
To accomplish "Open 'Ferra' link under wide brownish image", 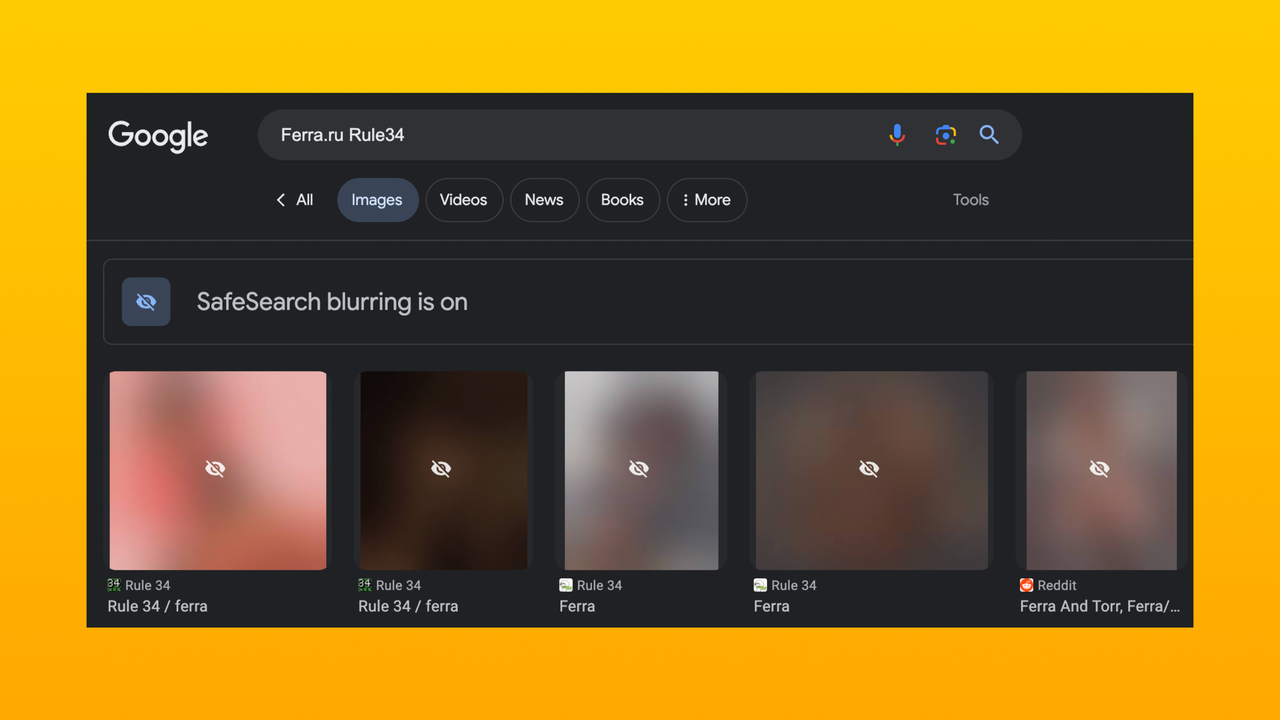I will pyautogui.click(x=771, y=606).
